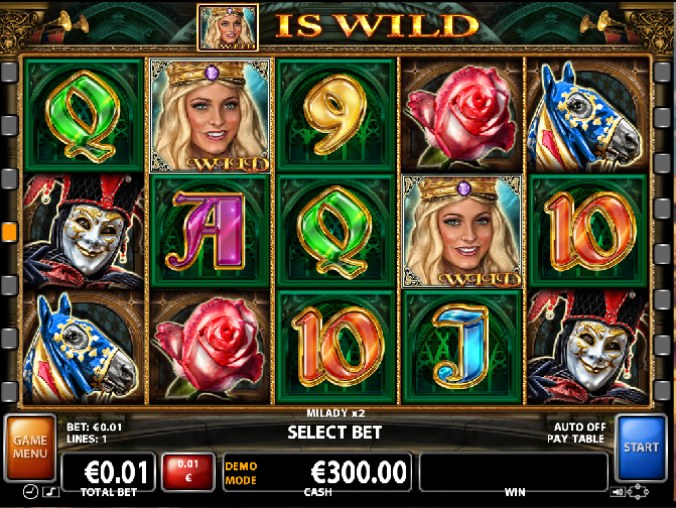Click the Select Bet label
The image size is (676, 508).
coord(335,433)
